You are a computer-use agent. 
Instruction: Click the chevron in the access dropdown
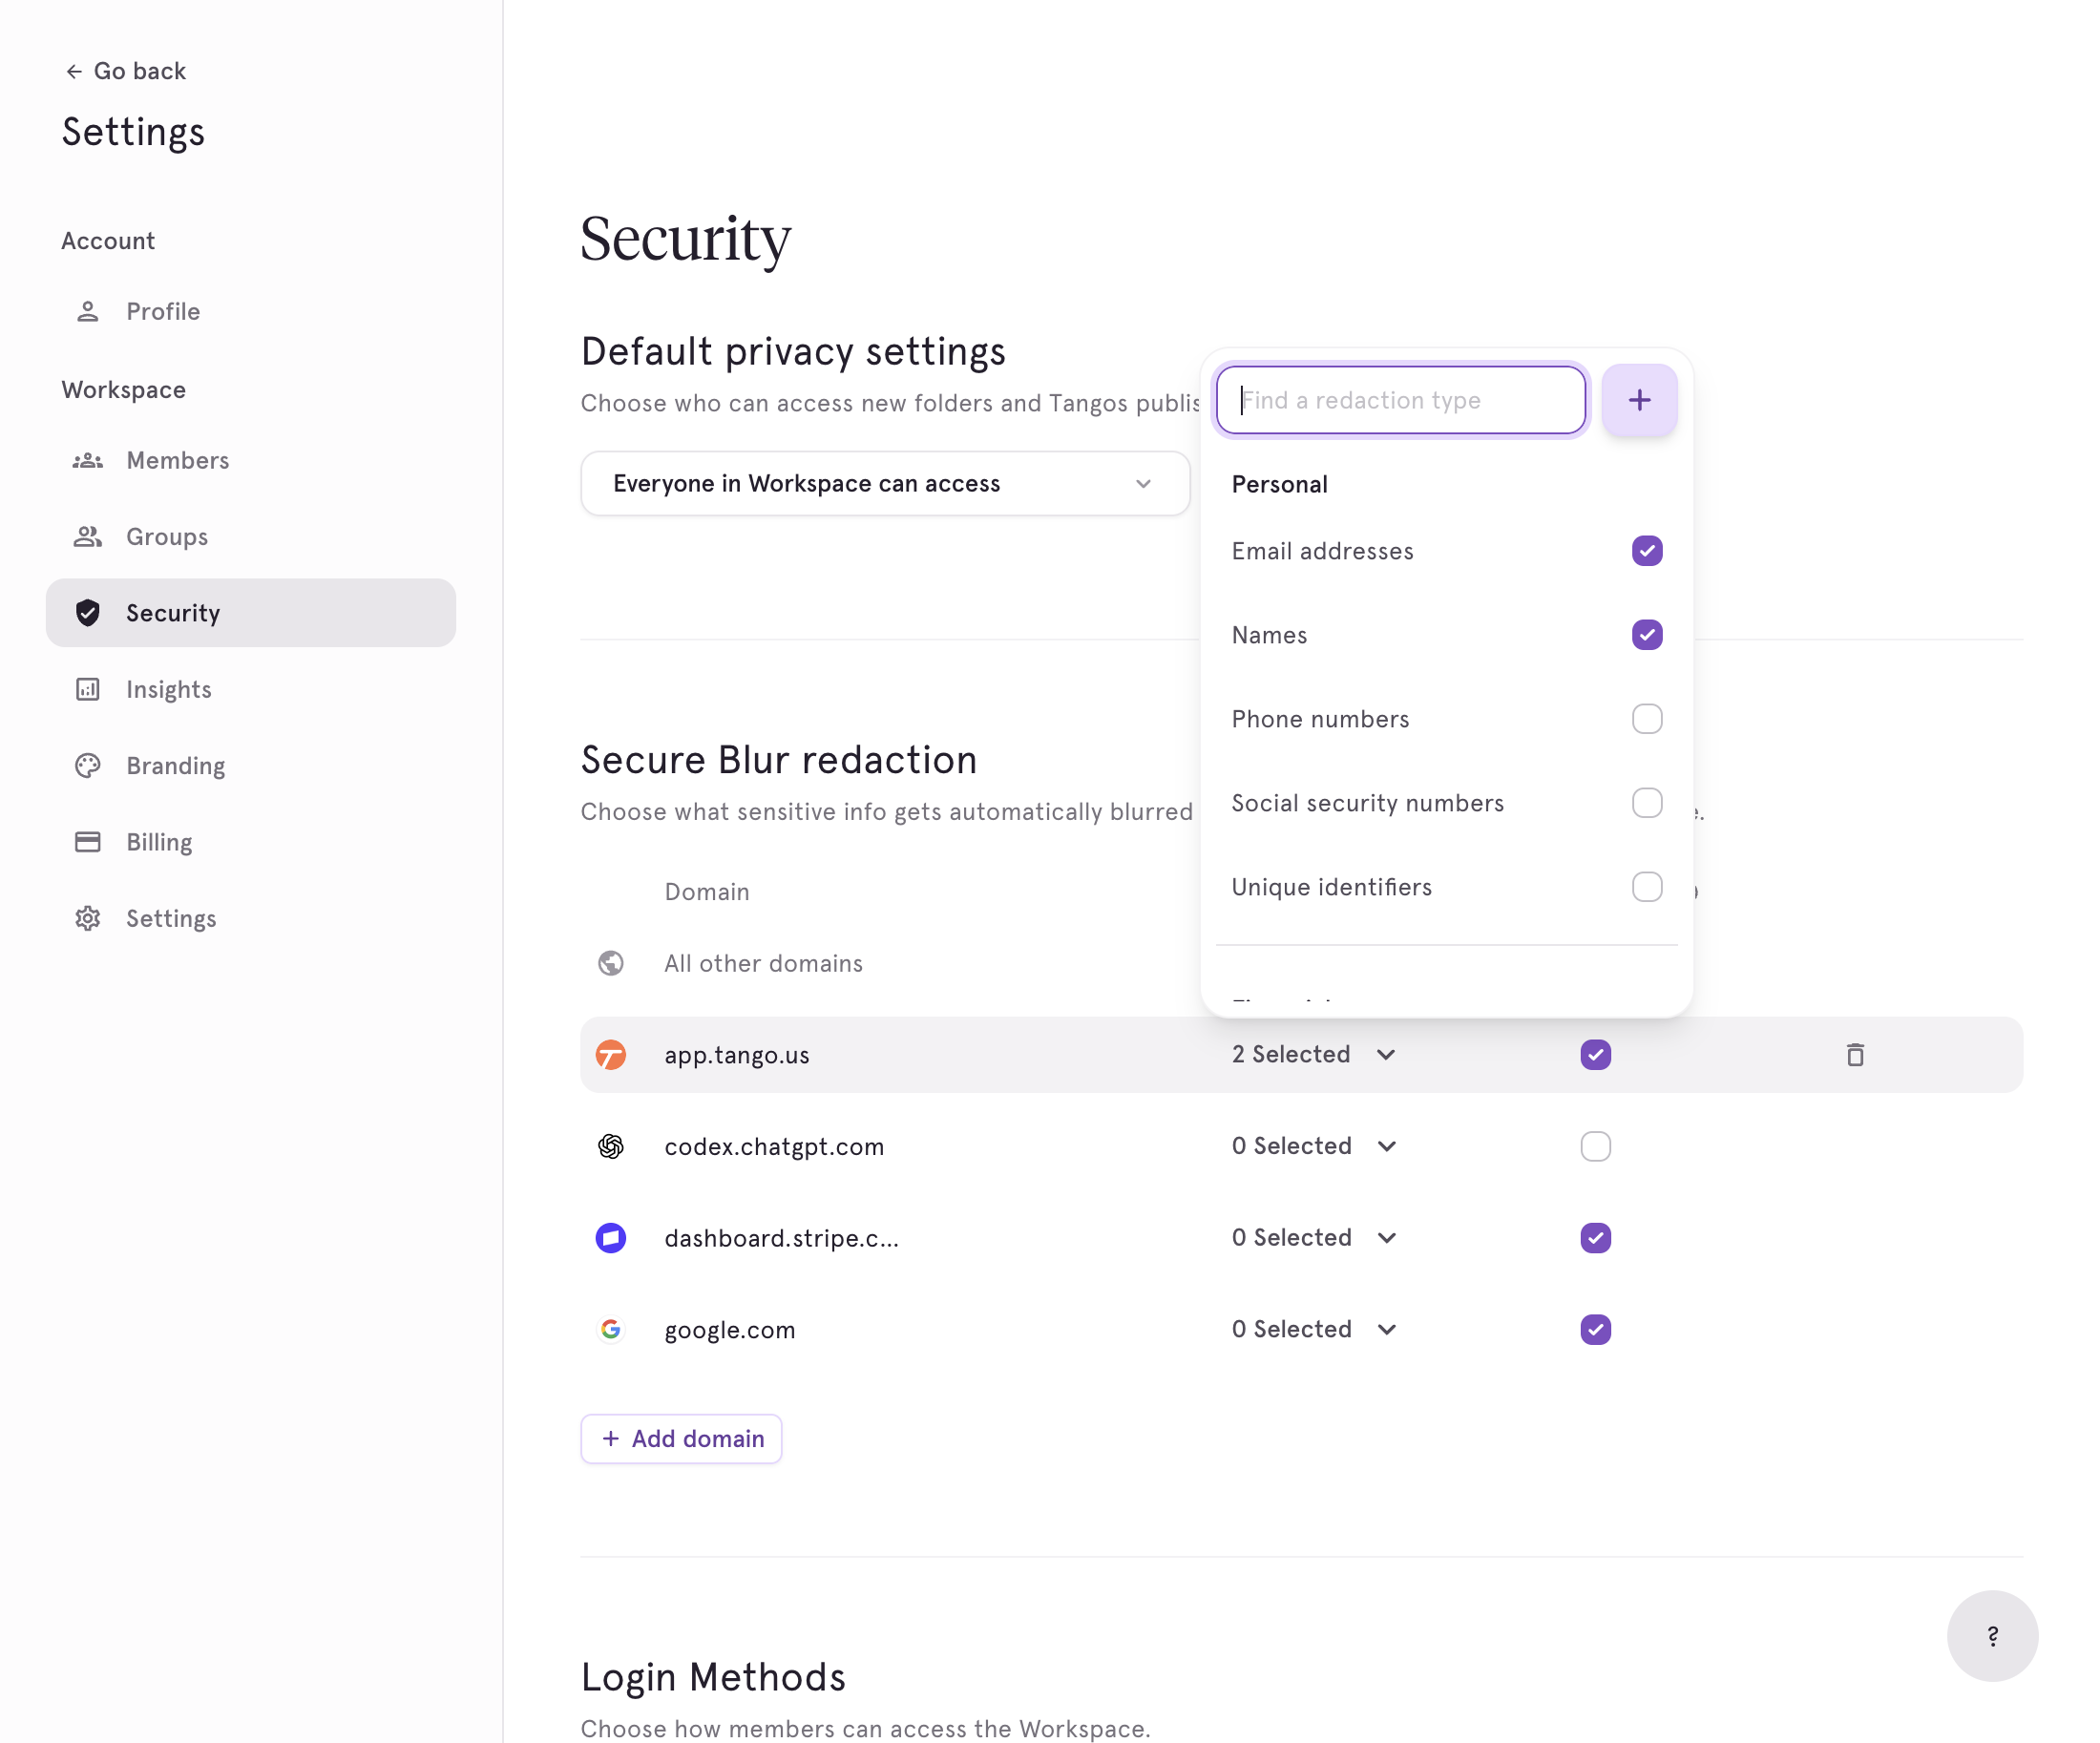[x=1143, y=484]
